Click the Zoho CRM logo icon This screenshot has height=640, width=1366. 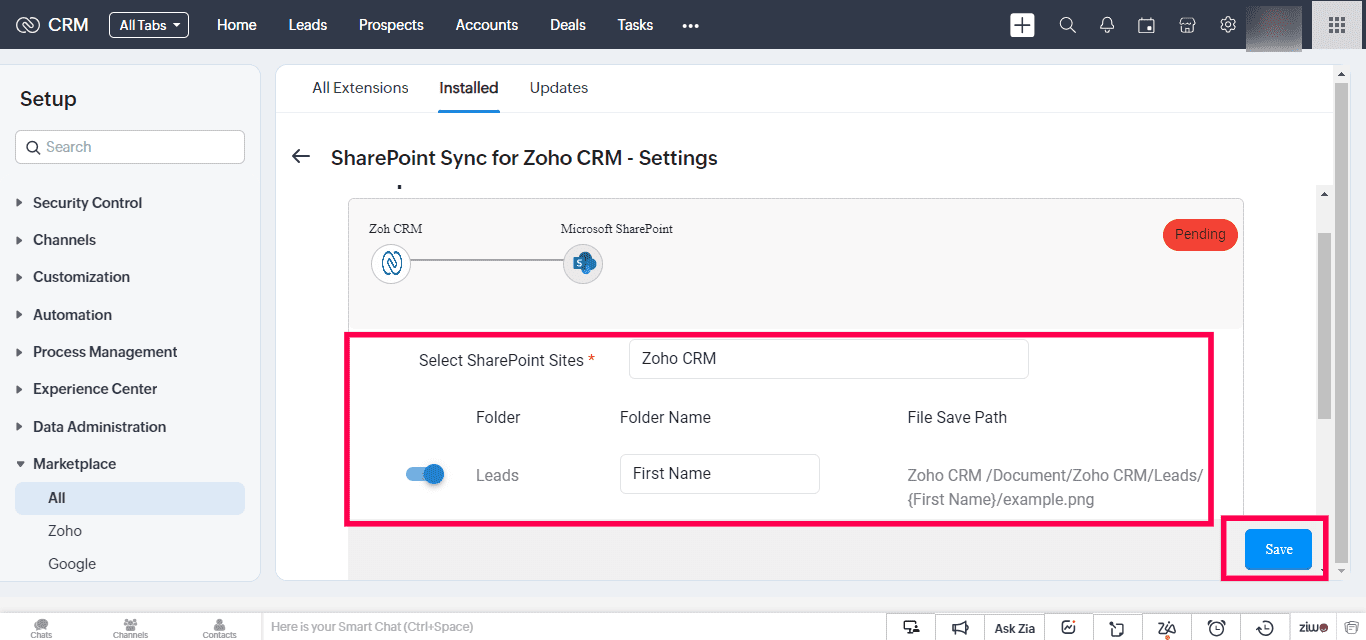click(28, 25)
